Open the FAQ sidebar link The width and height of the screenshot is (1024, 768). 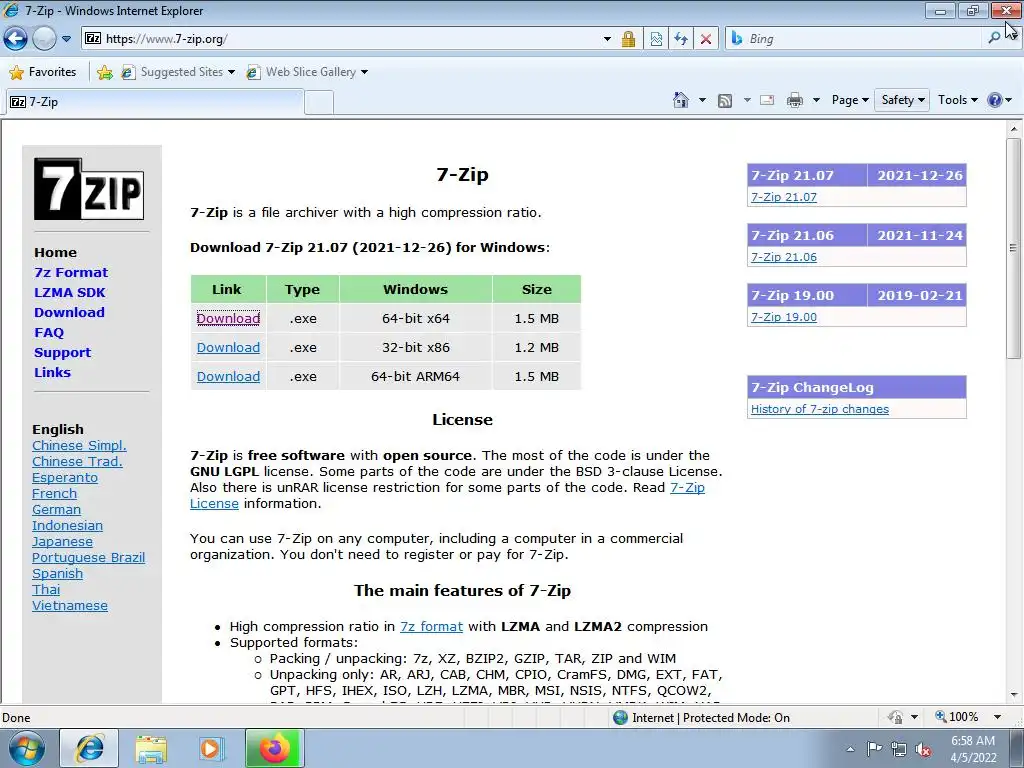(x=49, y=332)
